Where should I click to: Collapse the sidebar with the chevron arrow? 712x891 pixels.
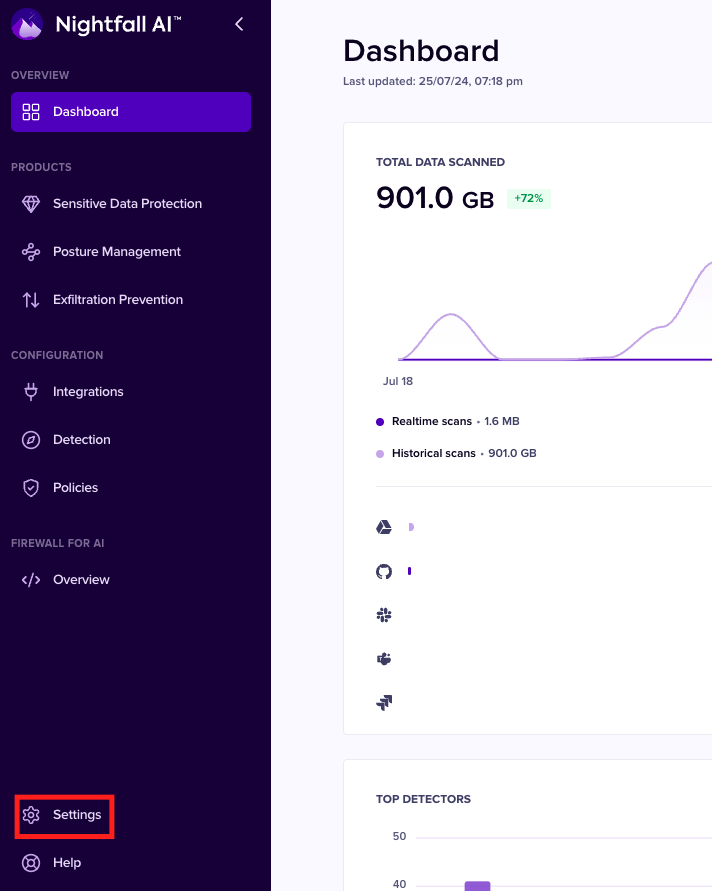[x=239, y=24]
